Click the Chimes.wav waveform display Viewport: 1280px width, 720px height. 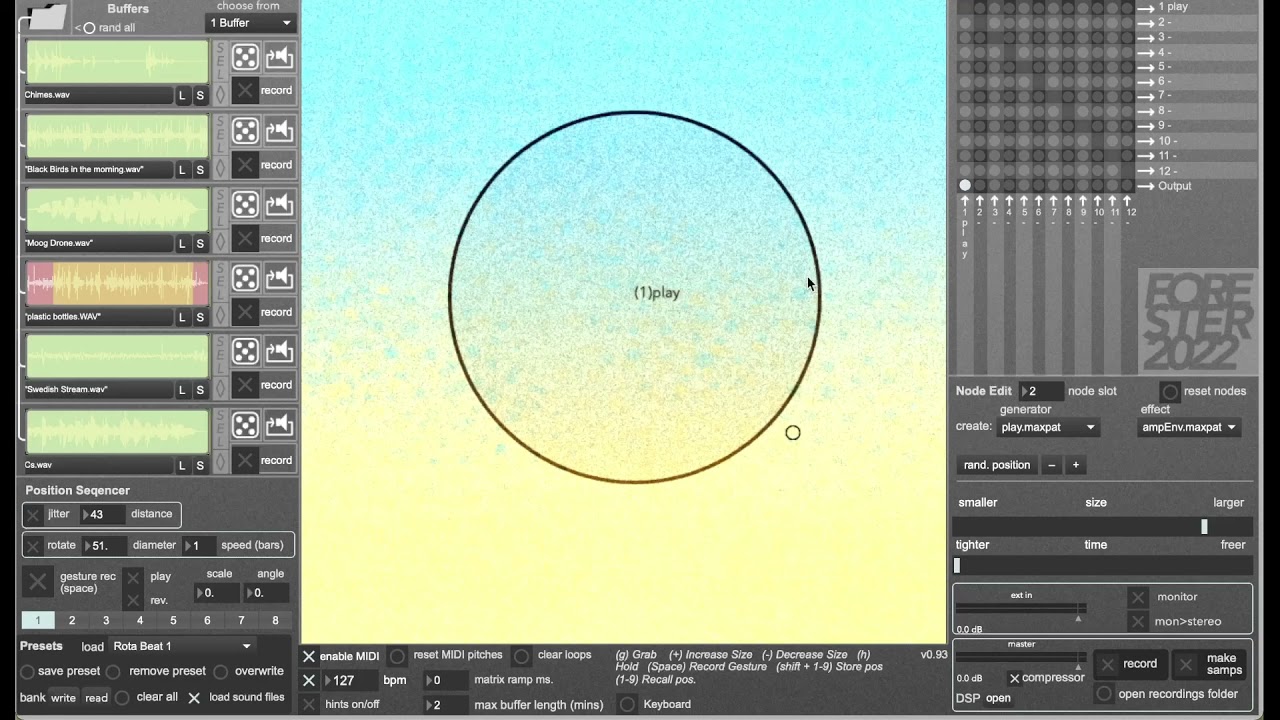click(117, 63)
